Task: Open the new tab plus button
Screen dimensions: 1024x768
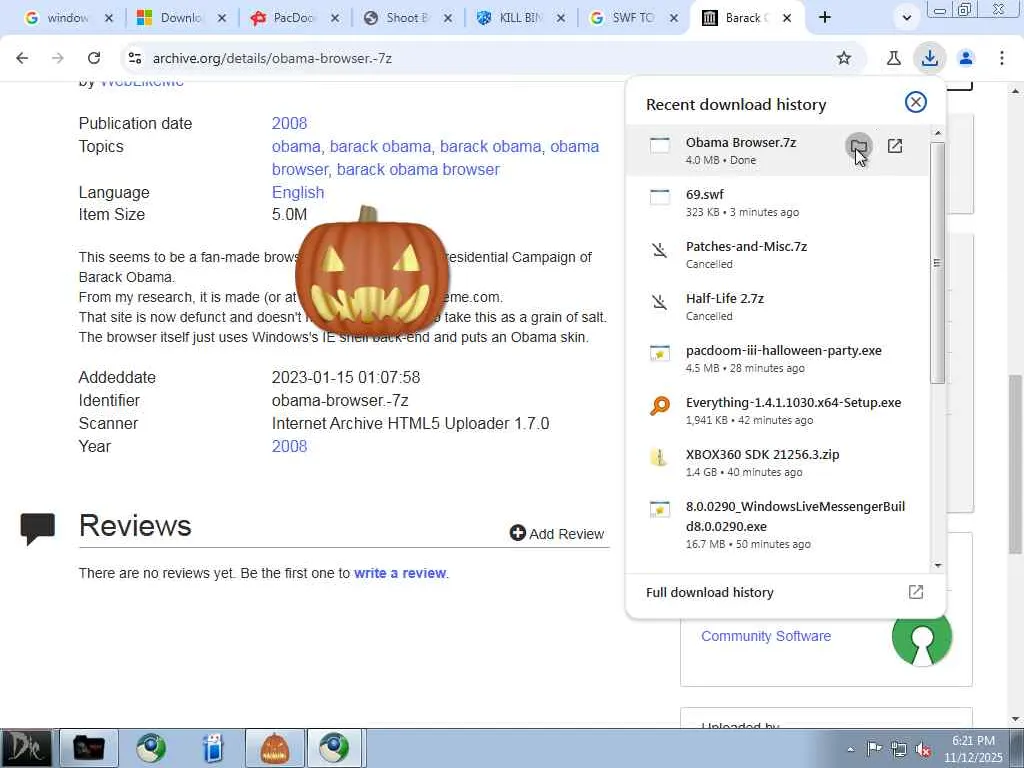Action: (x=825, y=18)
